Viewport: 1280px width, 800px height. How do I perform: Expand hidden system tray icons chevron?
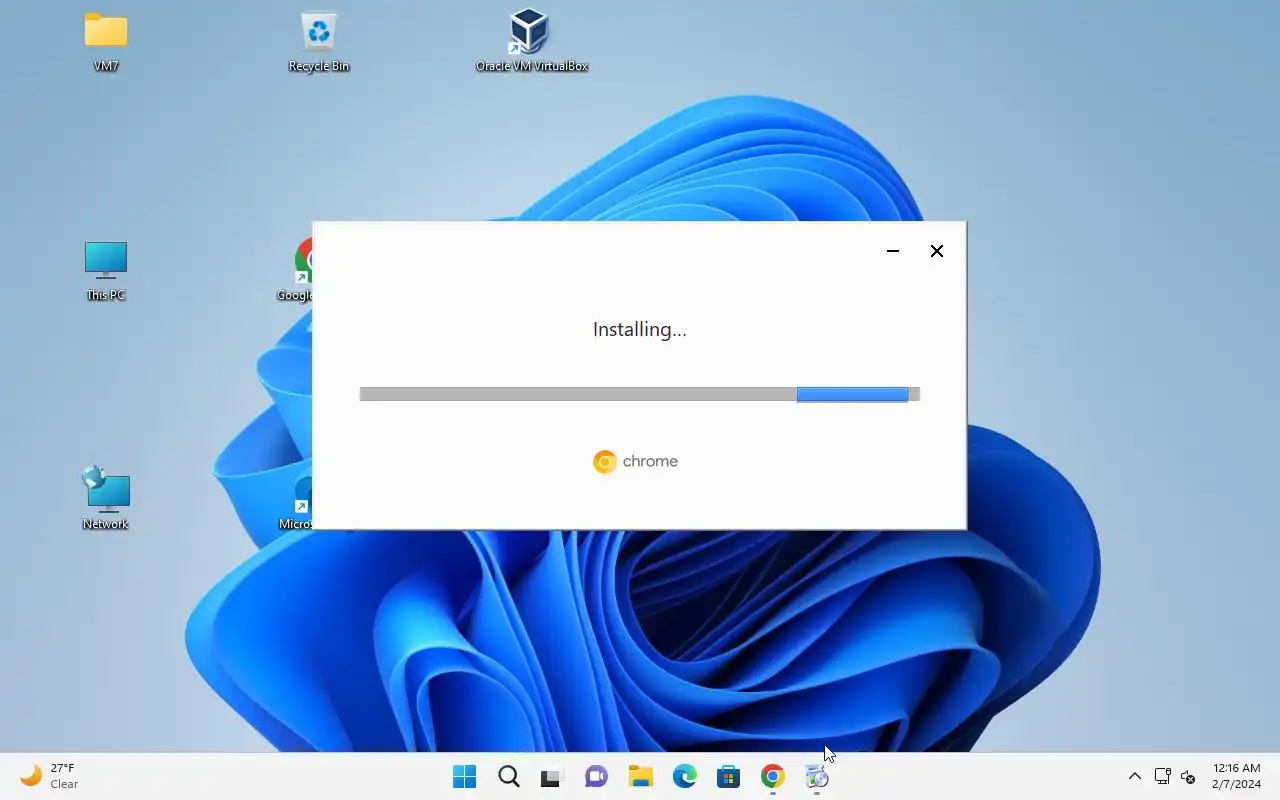coord(1135,777)
